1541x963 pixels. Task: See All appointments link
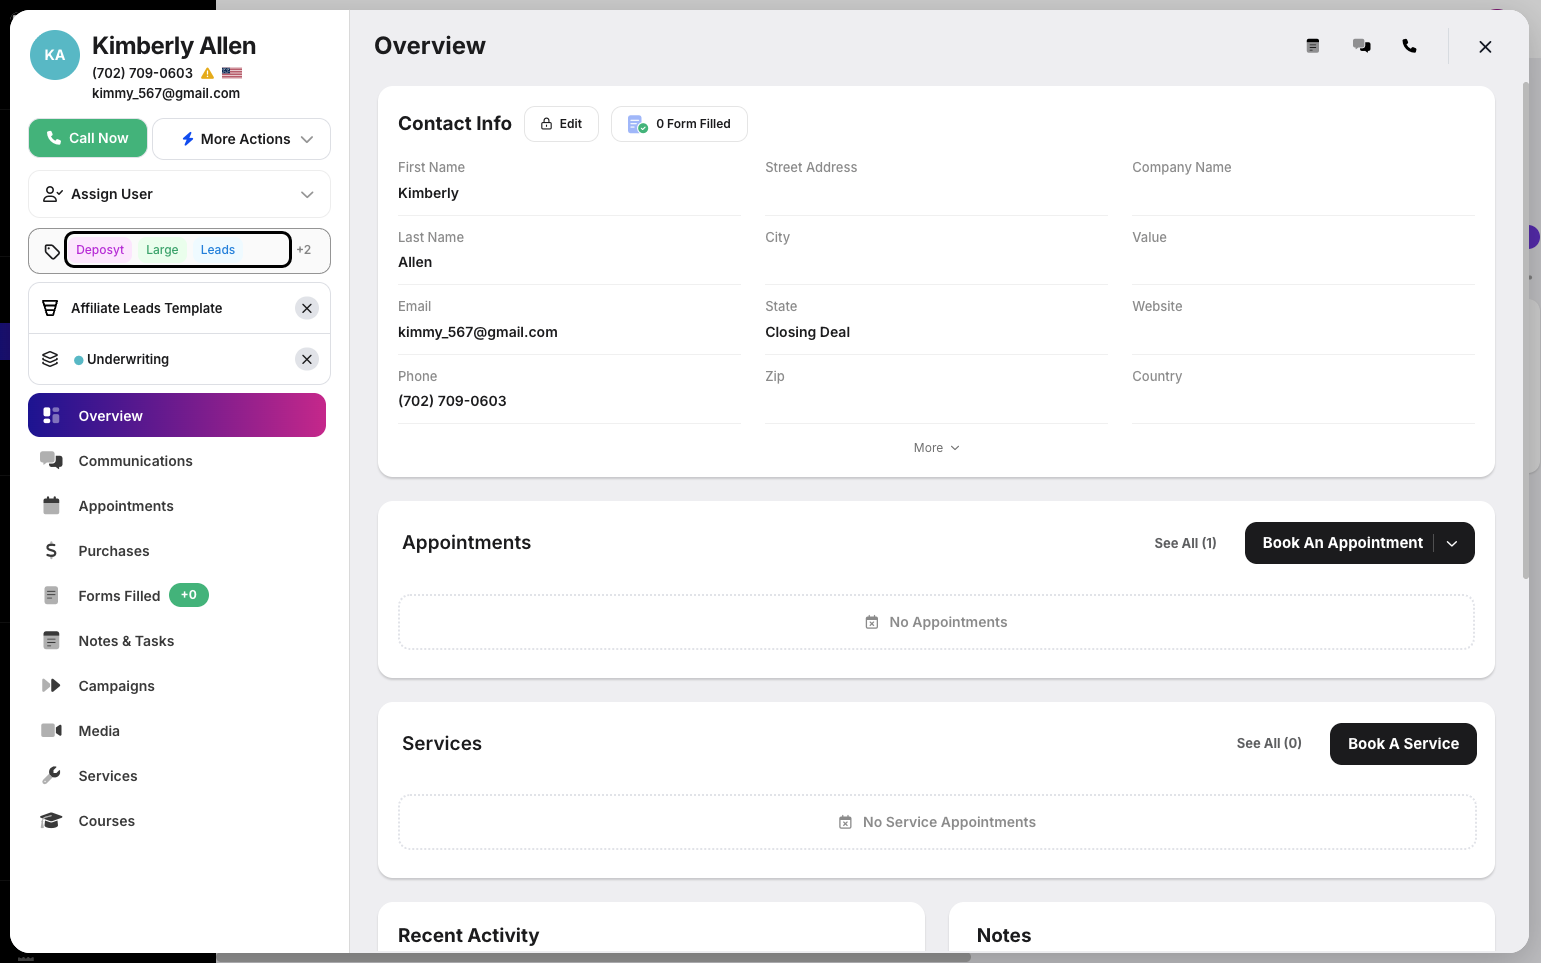point(1185,543)
